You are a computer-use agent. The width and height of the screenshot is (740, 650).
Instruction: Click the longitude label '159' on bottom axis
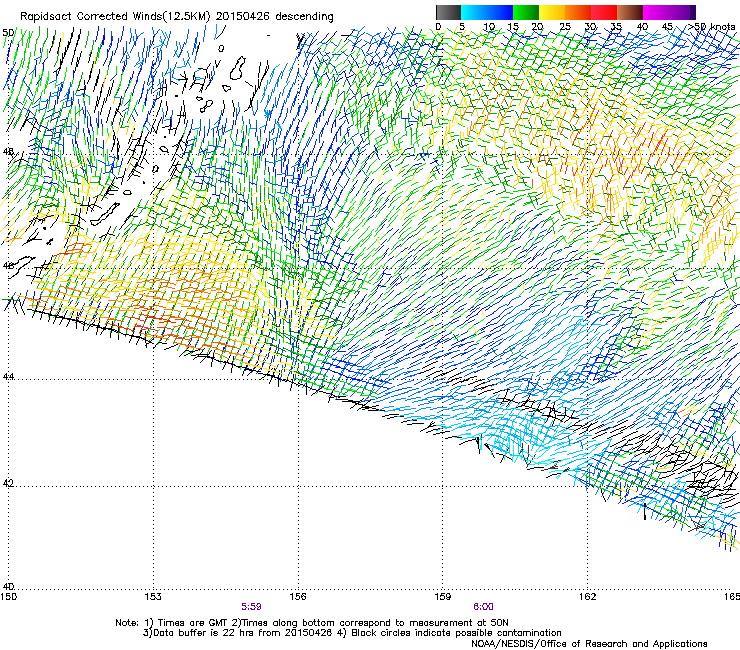[443, 597]
